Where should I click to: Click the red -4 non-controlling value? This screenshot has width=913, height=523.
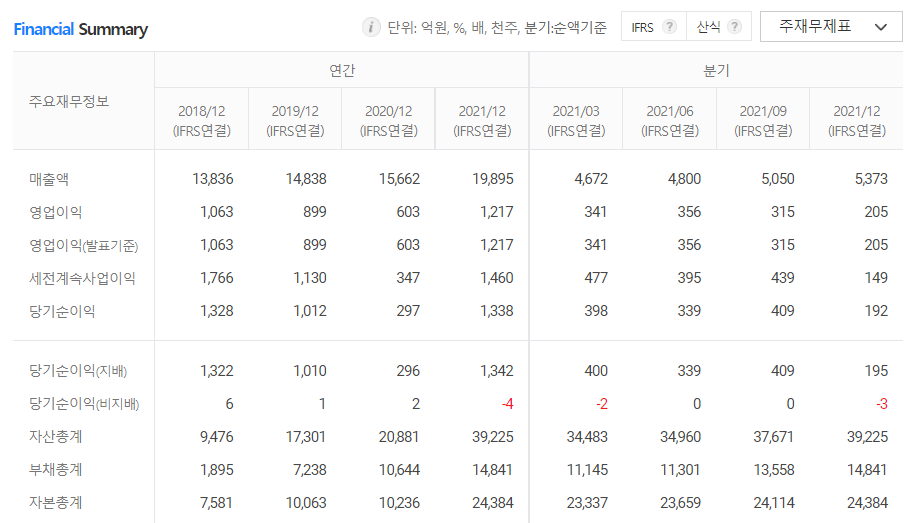[508, 404]
